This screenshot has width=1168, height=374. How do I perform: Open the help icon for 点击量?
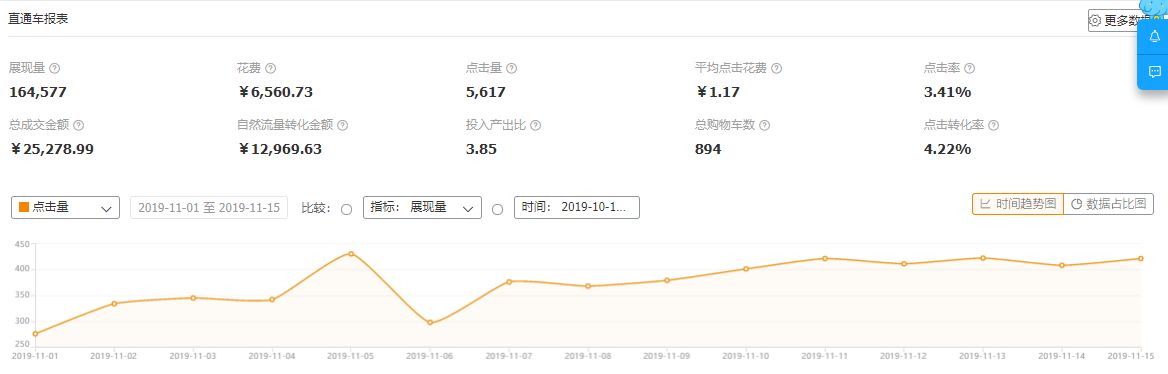coord(511,69)
